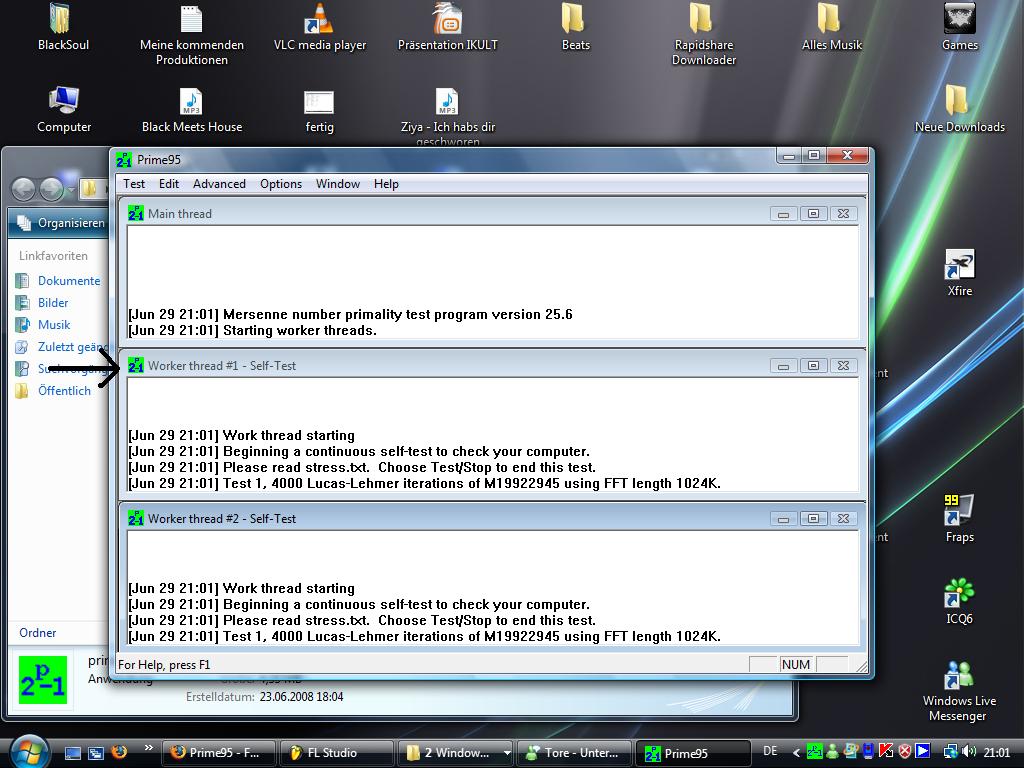Image resolution: width=1024 pixels, height=768 pixels.
Task: Select the Computer desktop icon
Action: [x=63, y=110]
